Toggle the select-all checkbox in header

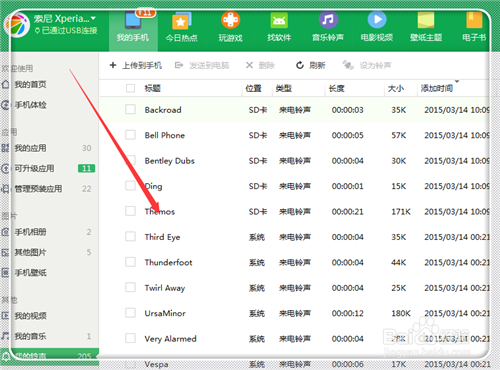click(x=130, y=88)
